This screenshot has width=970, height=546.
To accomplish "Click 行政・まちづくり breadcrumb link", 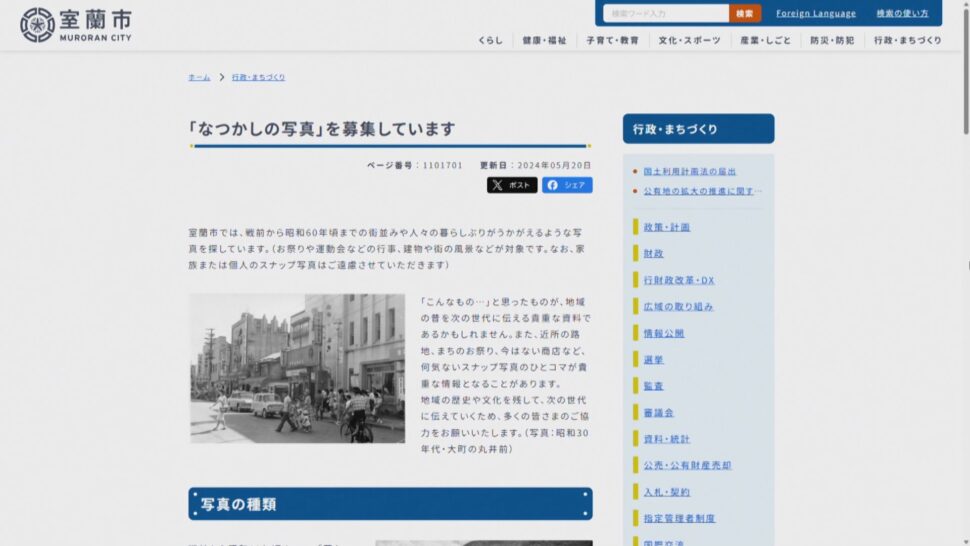I will [259, 77].
